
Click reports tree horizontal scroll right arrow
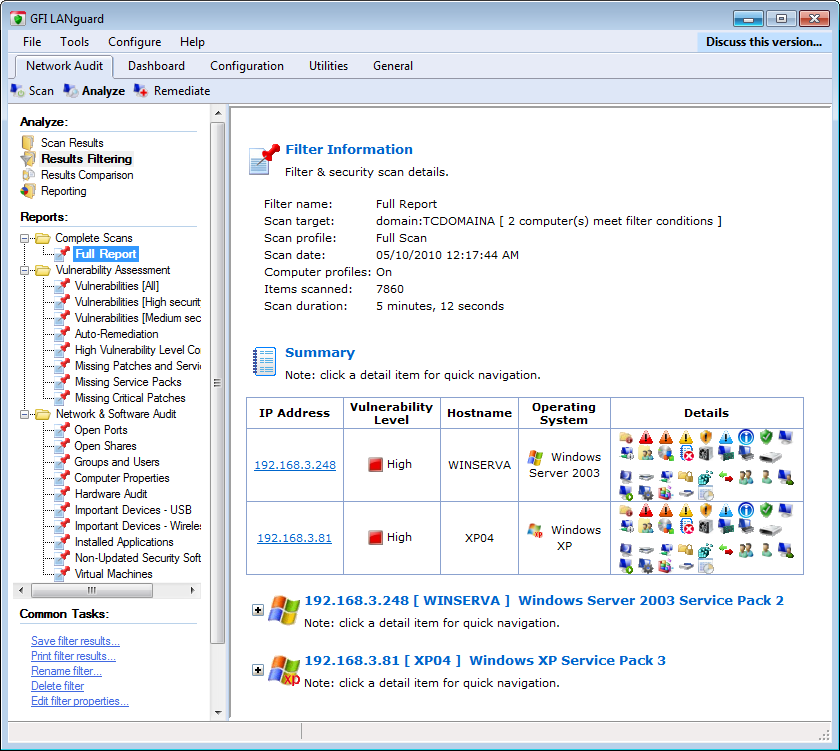[x=192, y=590]
